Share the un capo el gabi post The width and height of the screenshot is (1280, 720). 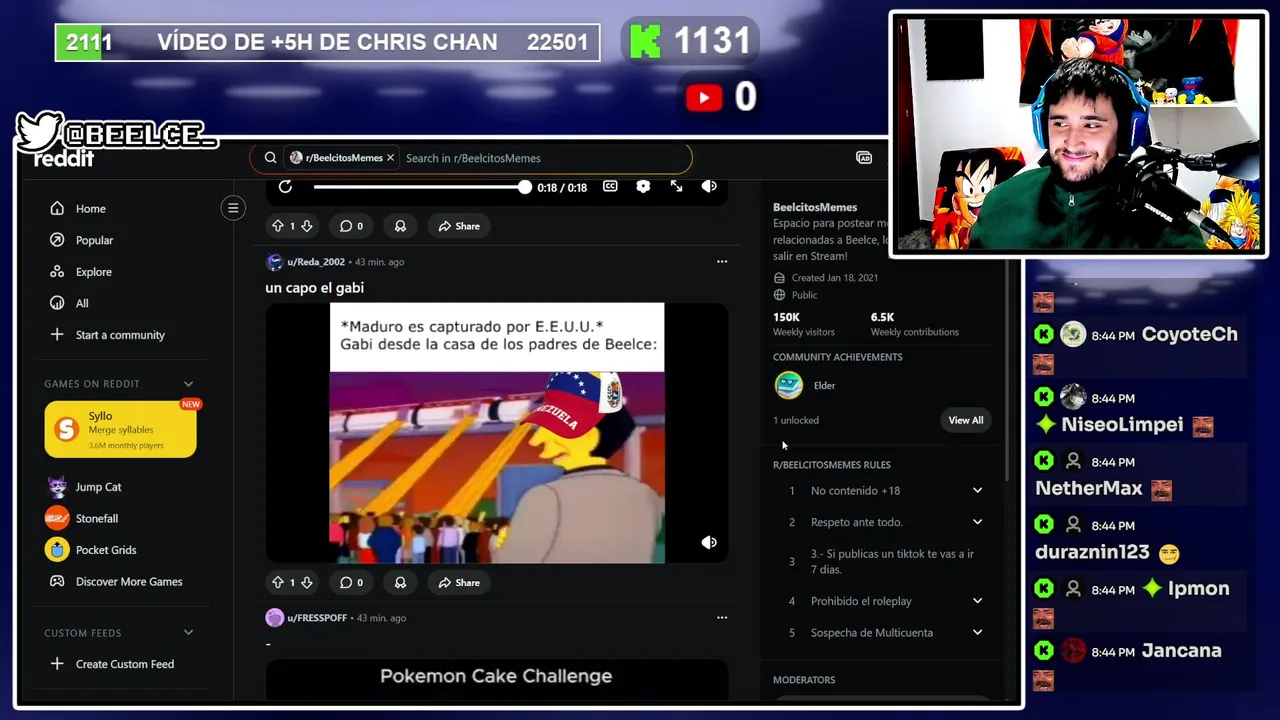pos(459,582)
